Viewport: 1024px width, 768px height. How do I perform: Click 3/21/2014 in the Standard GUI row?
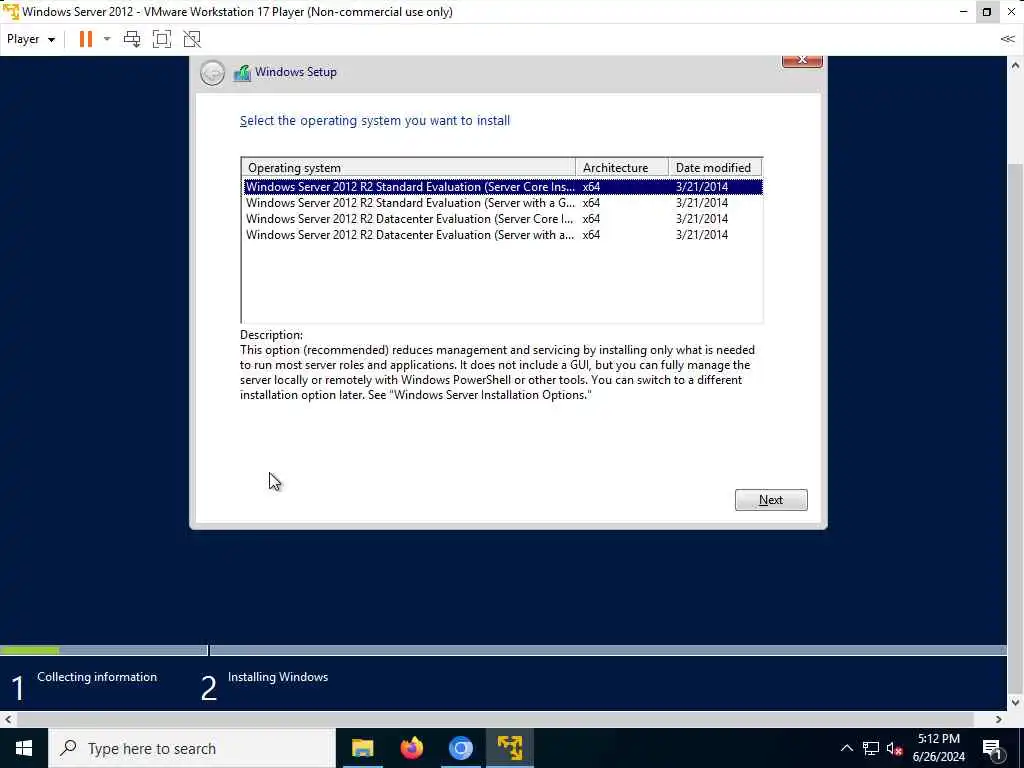701,203
